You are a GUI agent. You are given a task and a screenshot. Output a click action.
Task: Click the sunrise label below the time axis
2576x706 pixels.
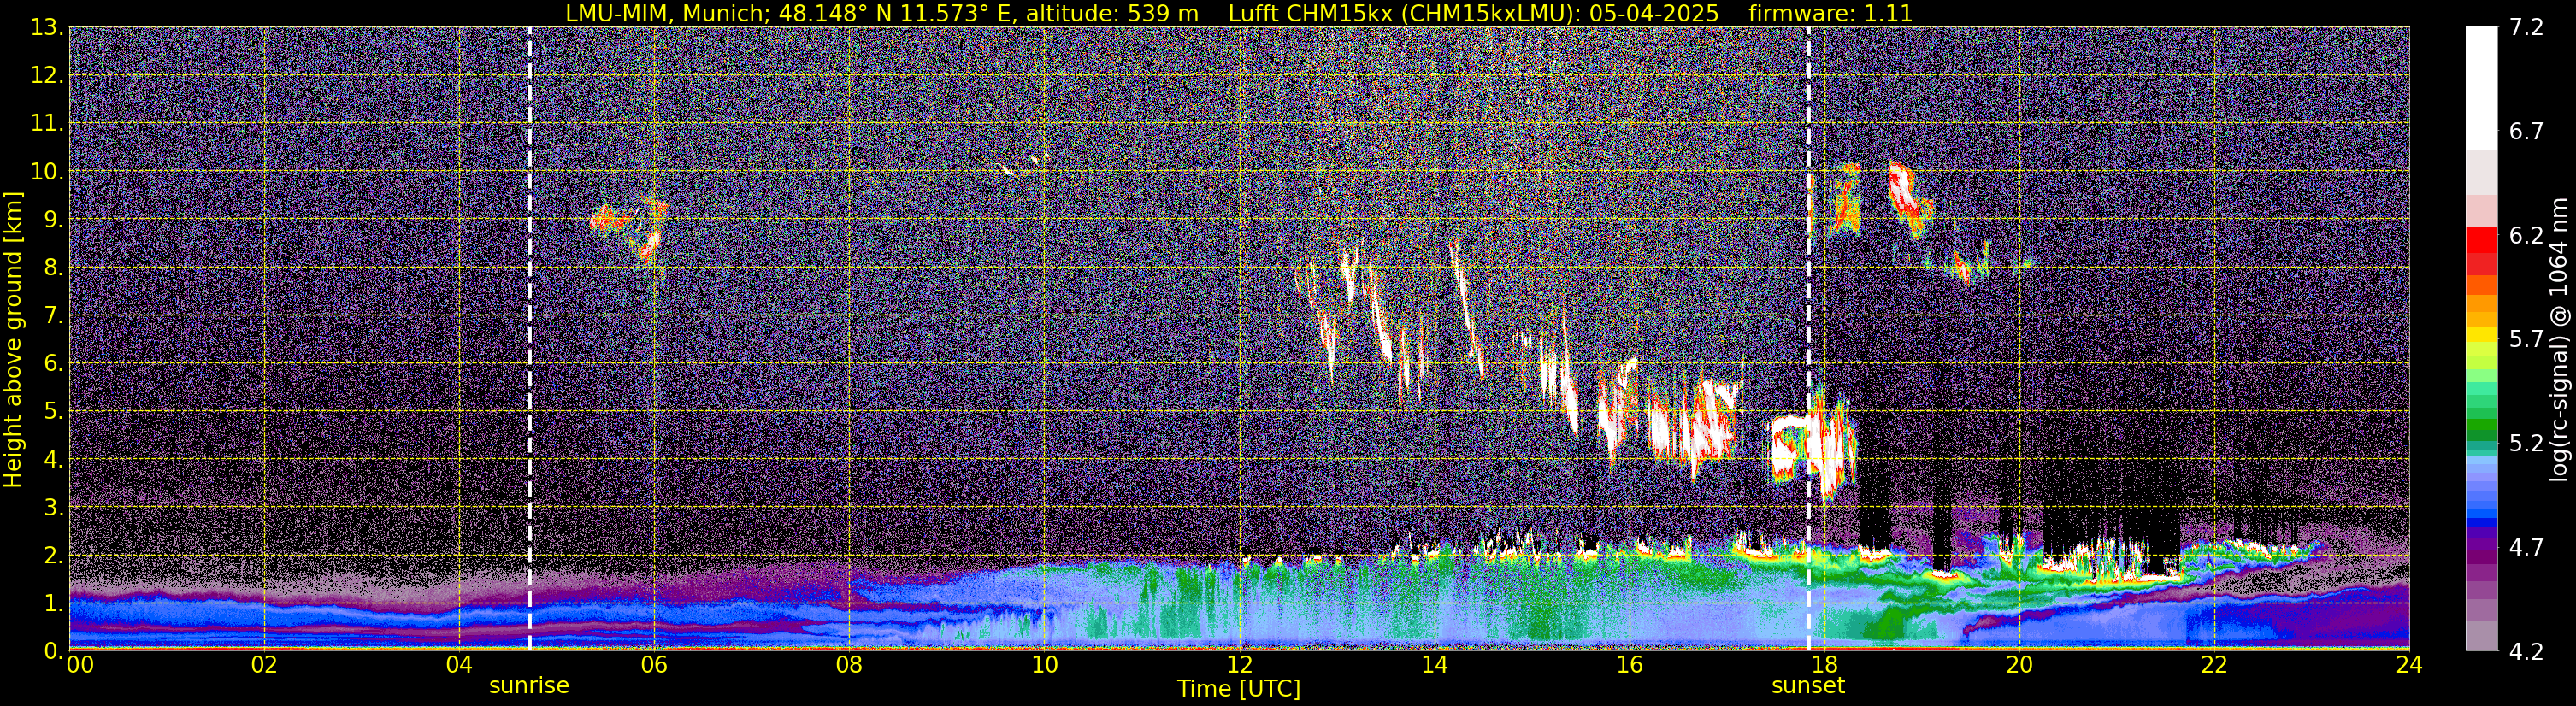coord(529,686)
